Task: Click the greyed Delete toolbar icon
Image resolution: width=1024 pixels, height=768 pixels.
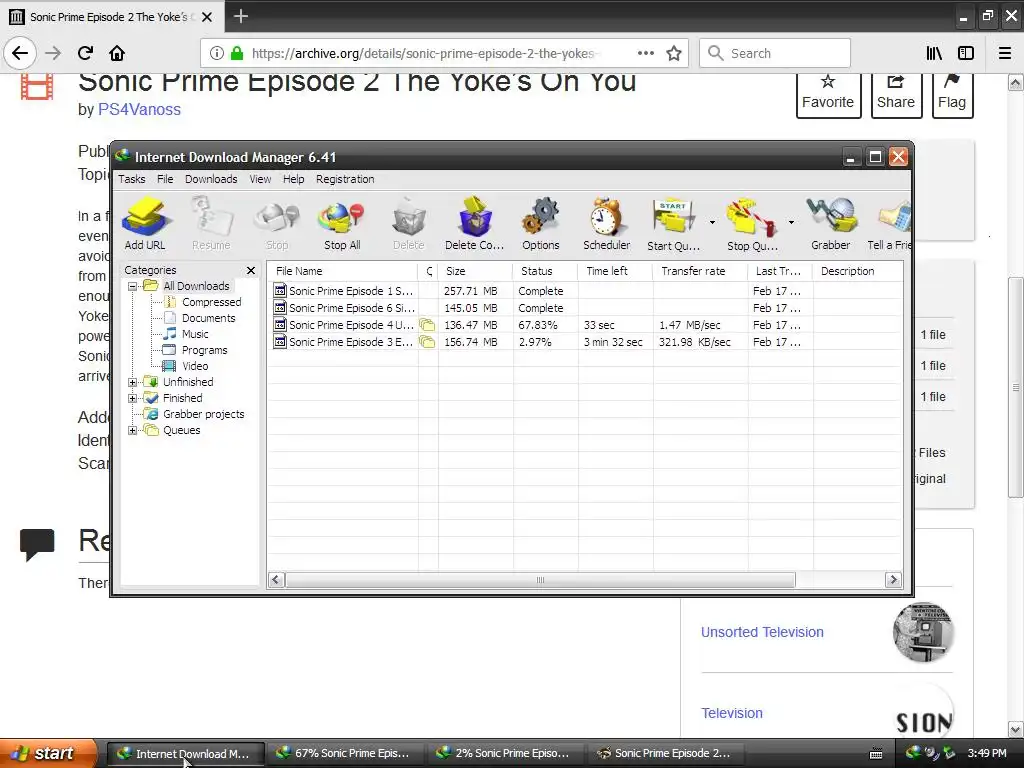Action: pos(409,224)
